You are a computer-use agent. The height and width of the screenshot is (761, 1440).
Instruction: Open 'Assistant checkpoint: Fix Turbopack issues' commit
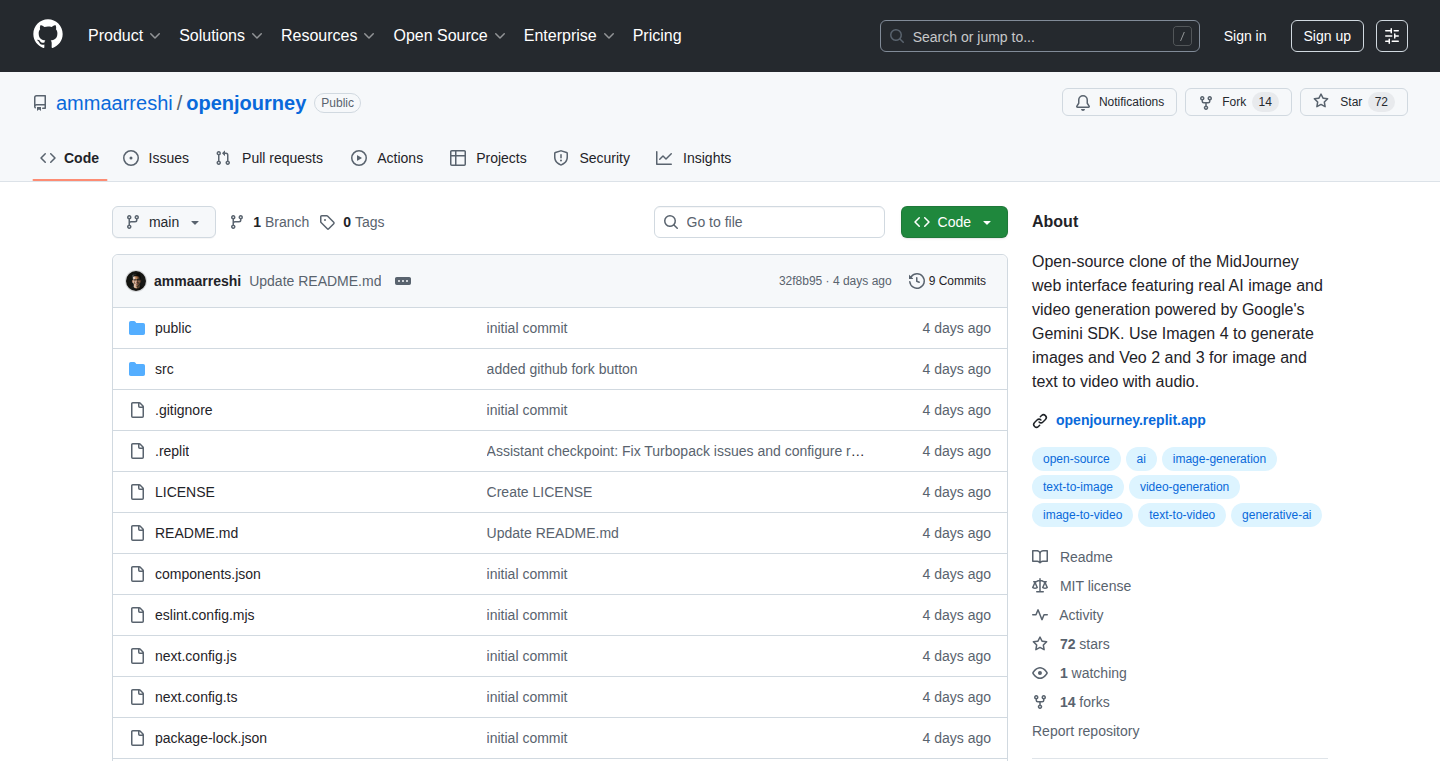pyautogui.click(x=676, y=451)
